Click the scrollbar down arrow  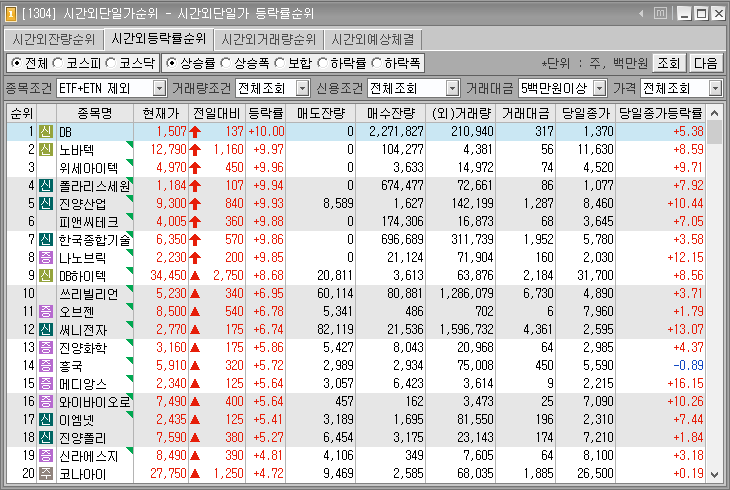pyautogui.click(x=715, y=475)
